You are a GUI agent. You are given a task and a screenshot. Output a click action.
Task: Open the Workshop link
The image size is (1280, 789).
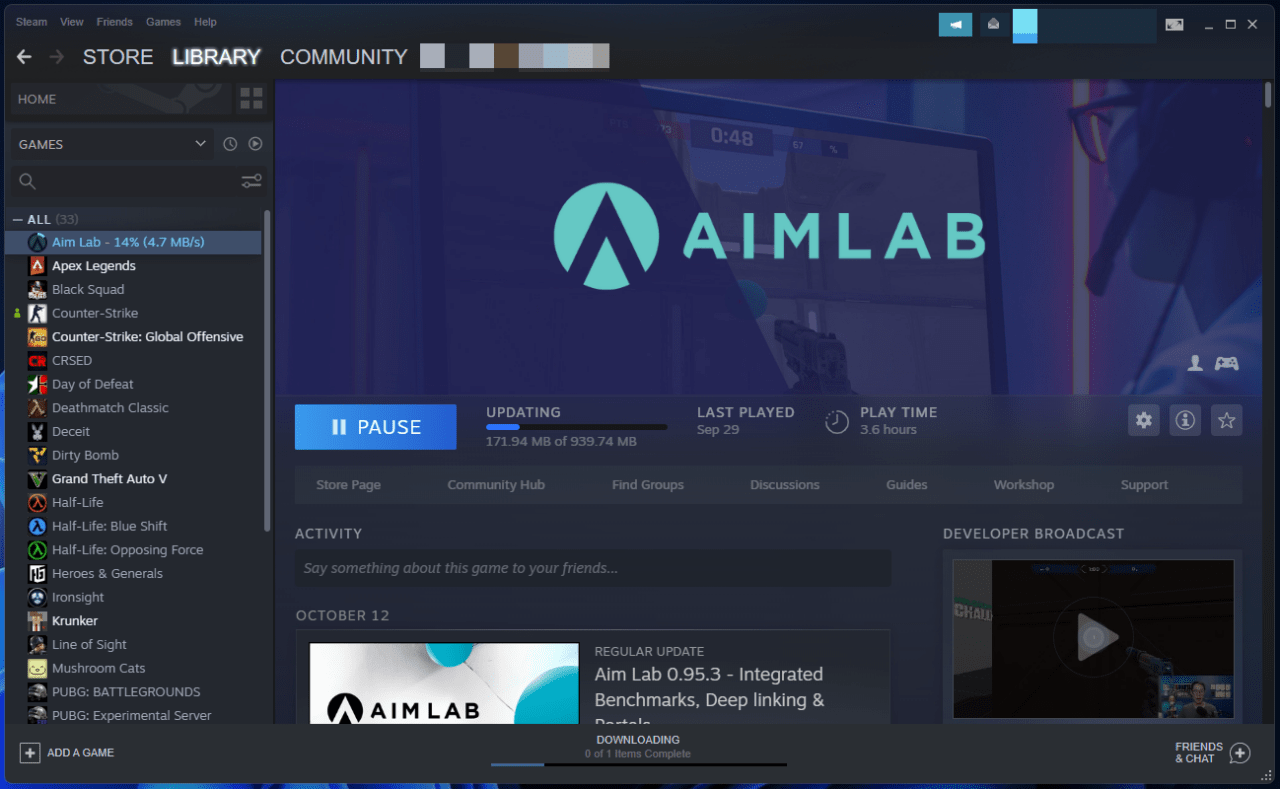1024,485
